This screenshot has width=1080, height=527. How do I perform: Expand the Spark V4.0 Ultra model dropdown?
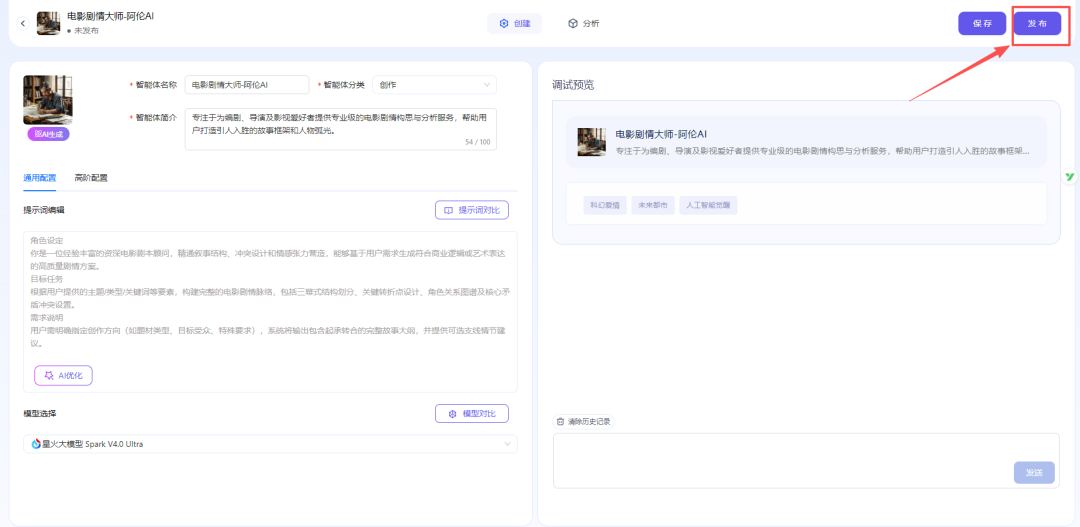coord(270,444)
